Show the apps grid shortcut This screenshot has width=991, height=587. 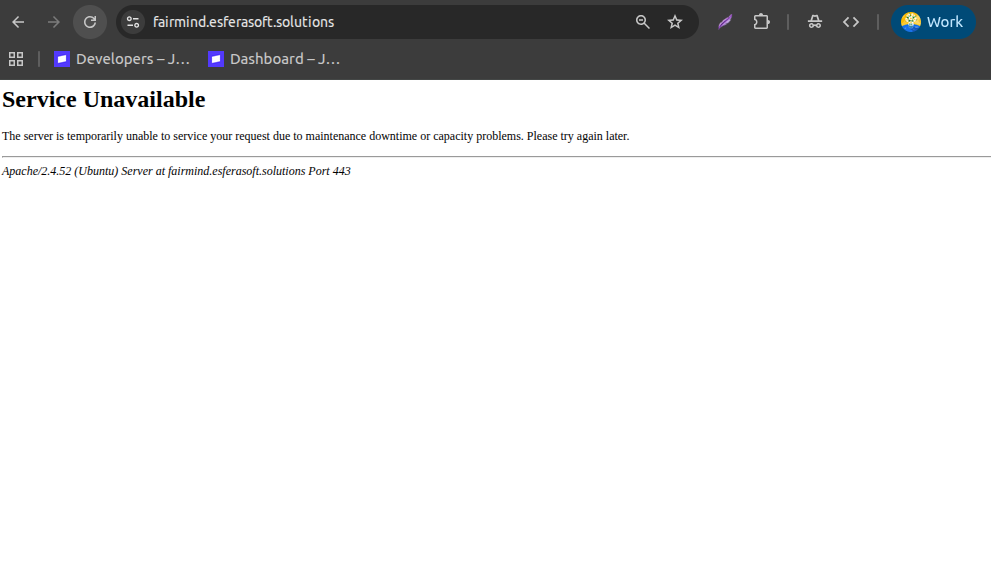tap(16, 59)
